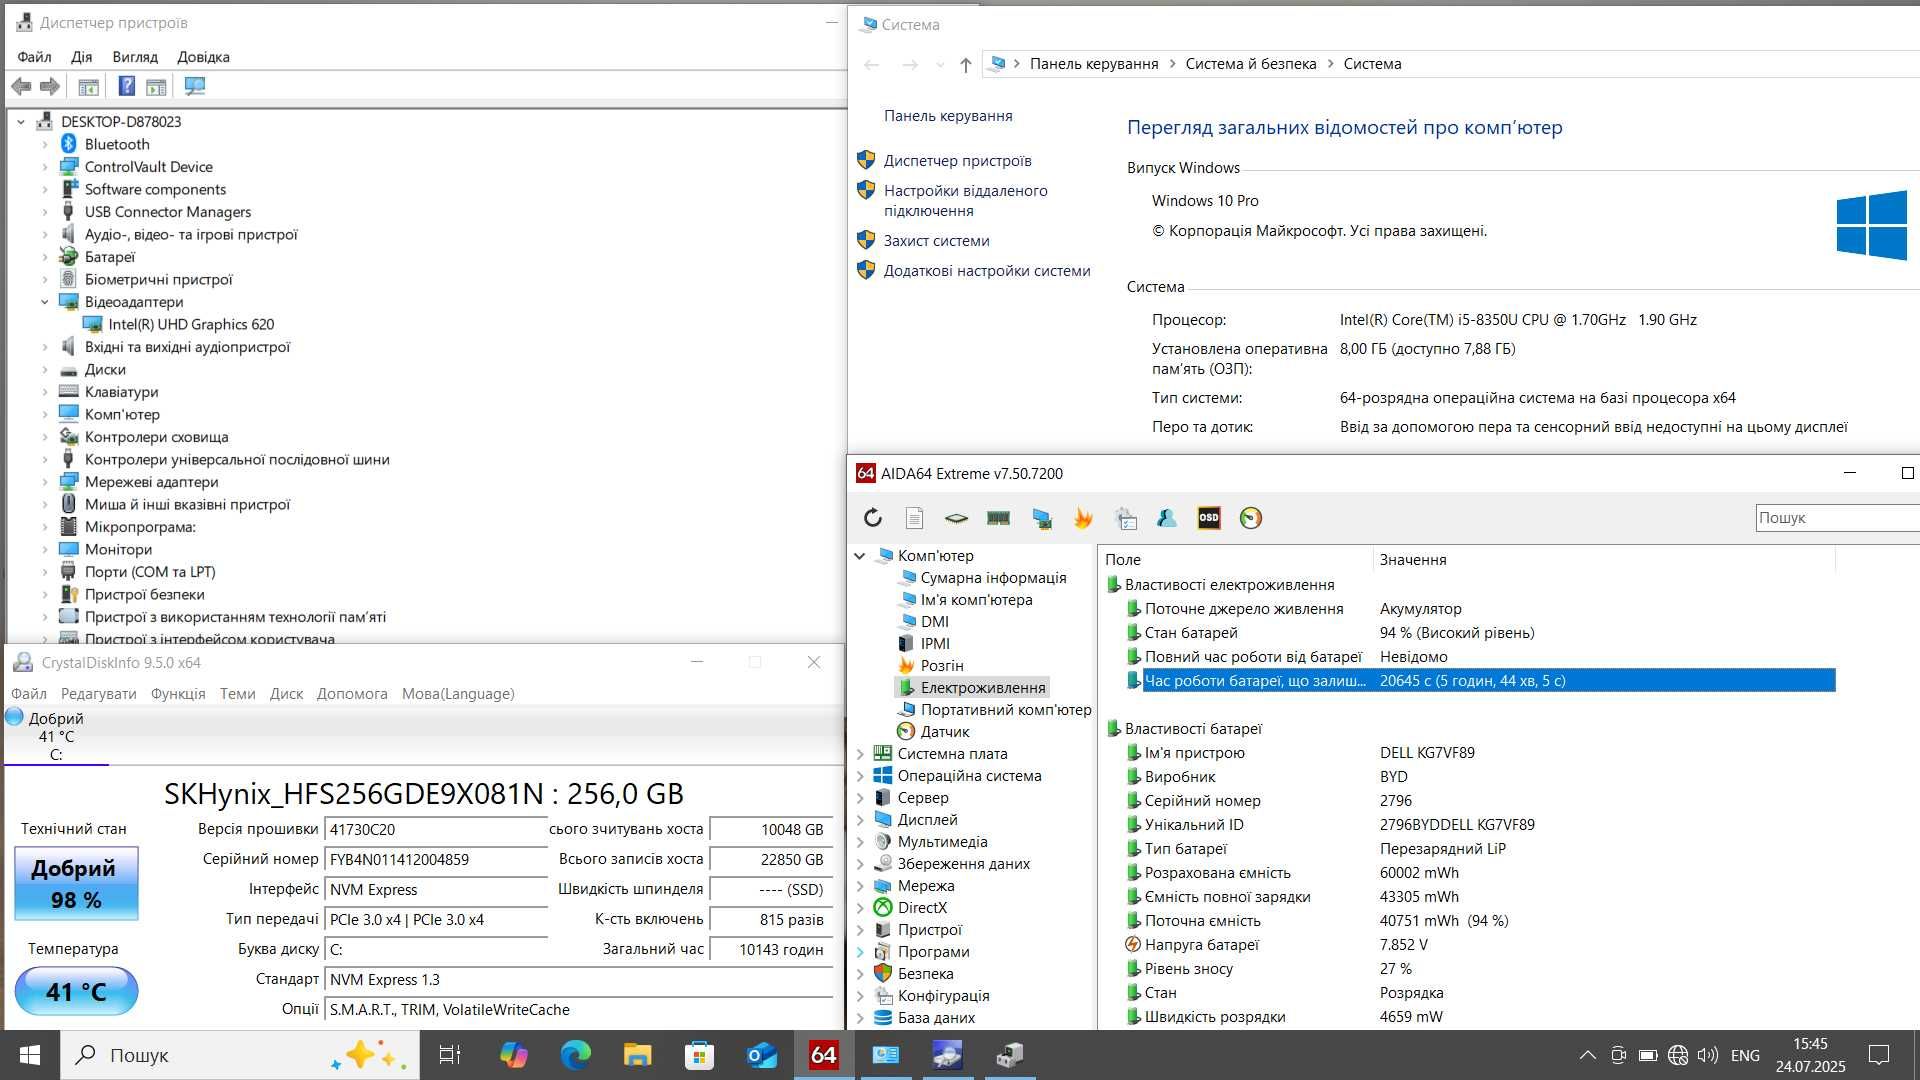
Task: Open the Довідка menu in Device Manager
Action: tap(203, 57)
